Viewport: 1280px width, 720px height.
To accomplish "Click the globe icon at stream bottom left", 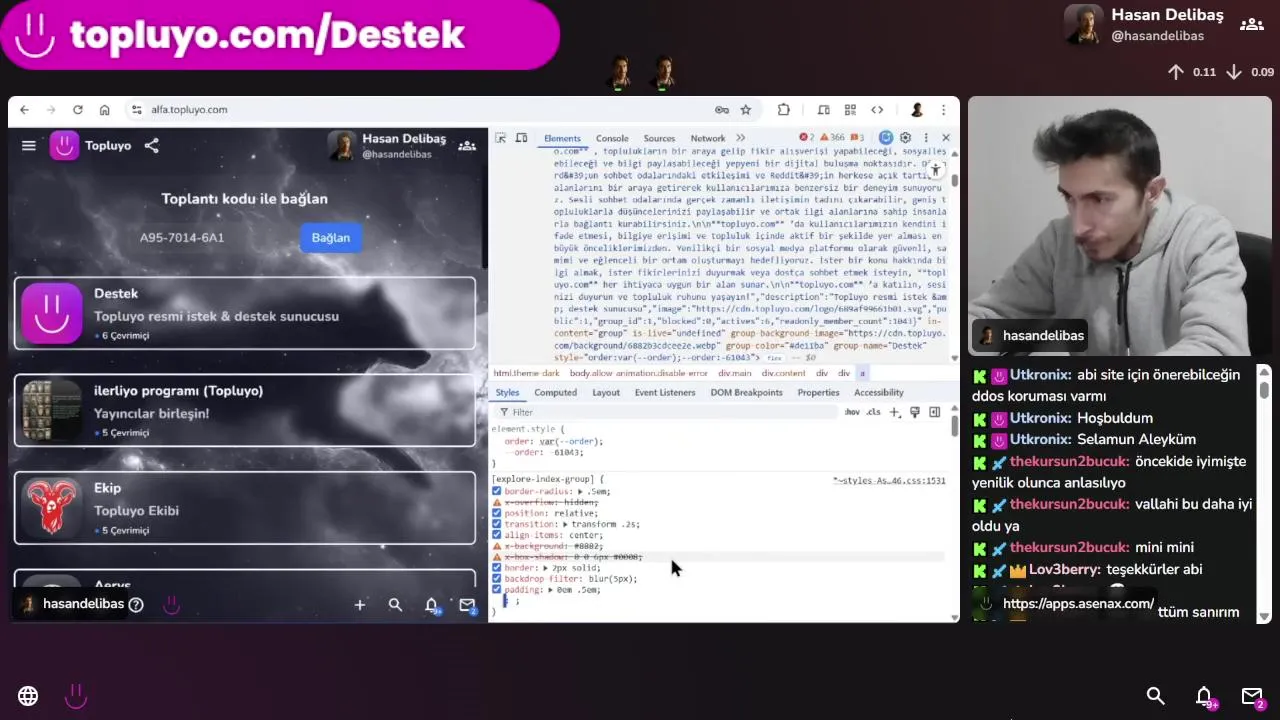I will (28, 696).
